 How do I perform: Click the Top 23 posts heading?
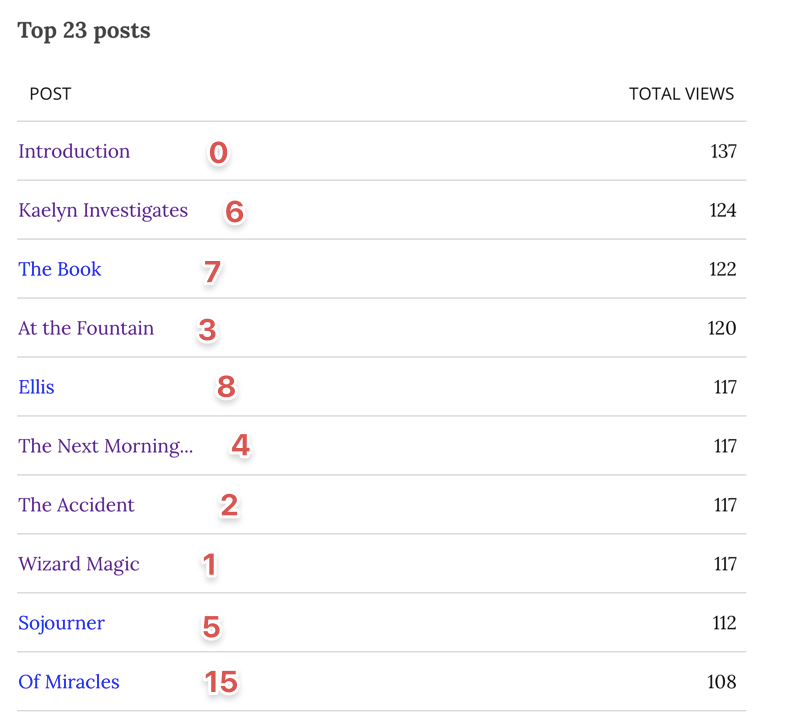(x=84, y=31)
